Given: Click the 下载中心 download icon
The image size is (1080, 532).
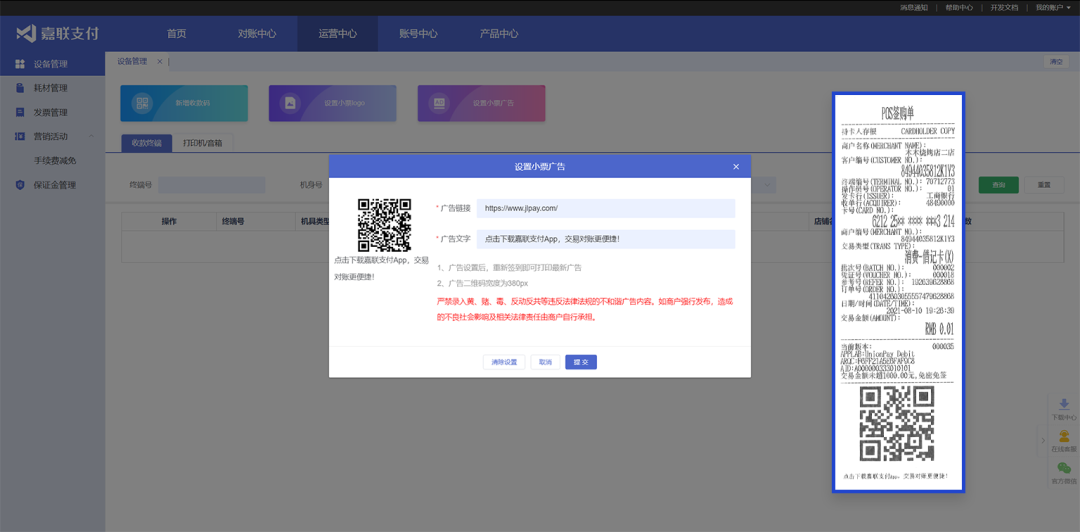Looking at the screenshot, I should (1063, 405).
